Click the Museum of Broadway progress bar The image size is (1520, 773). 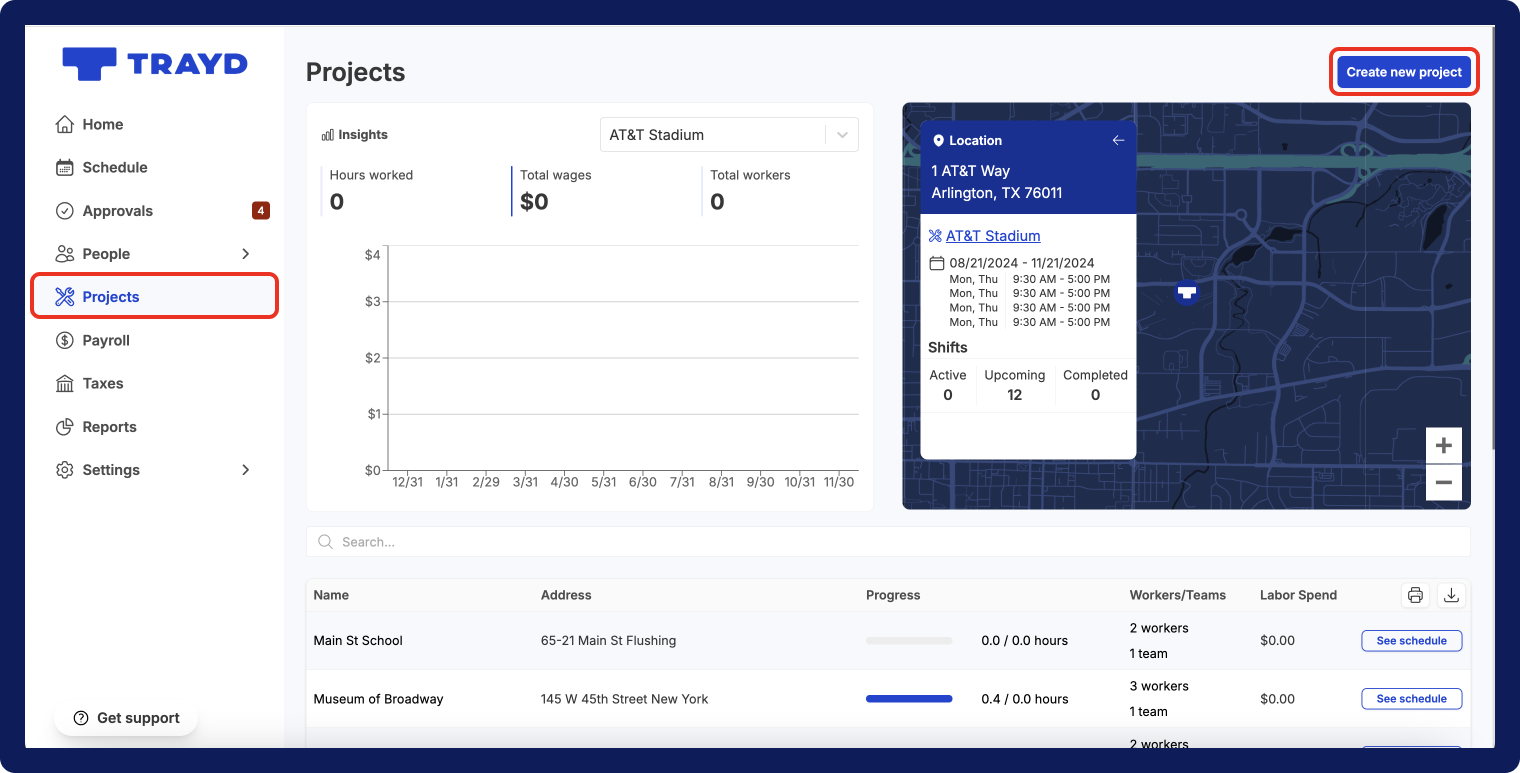pyautogui.click(x=909, y=699)
